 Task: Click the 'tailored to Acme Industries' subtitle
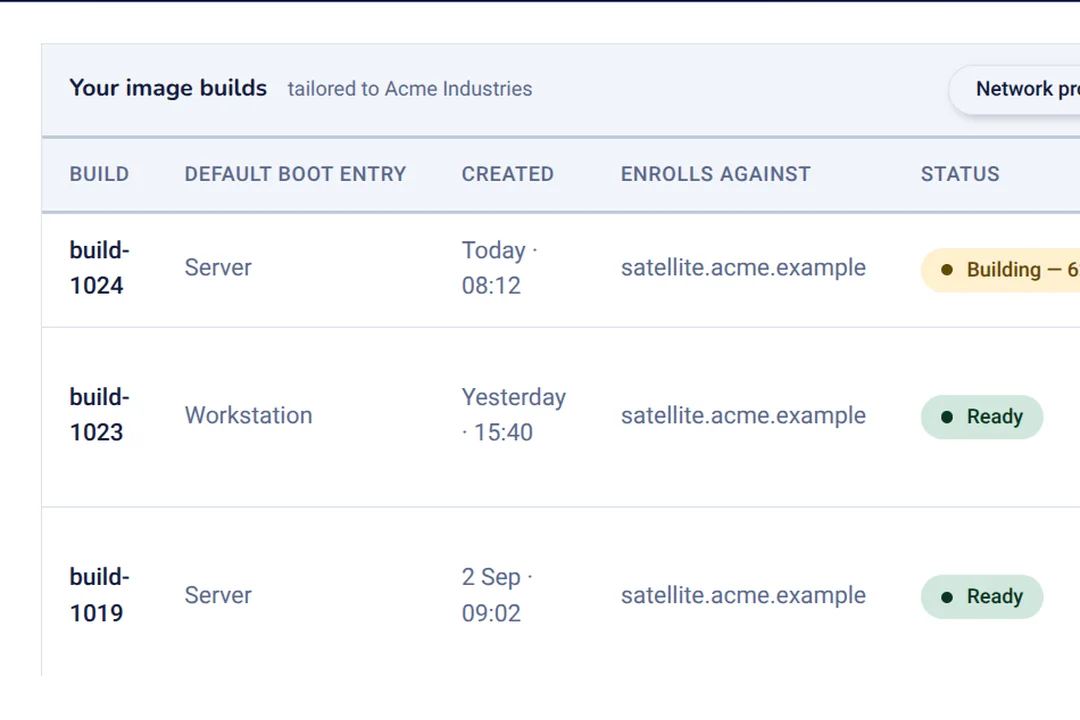point(410,89)
